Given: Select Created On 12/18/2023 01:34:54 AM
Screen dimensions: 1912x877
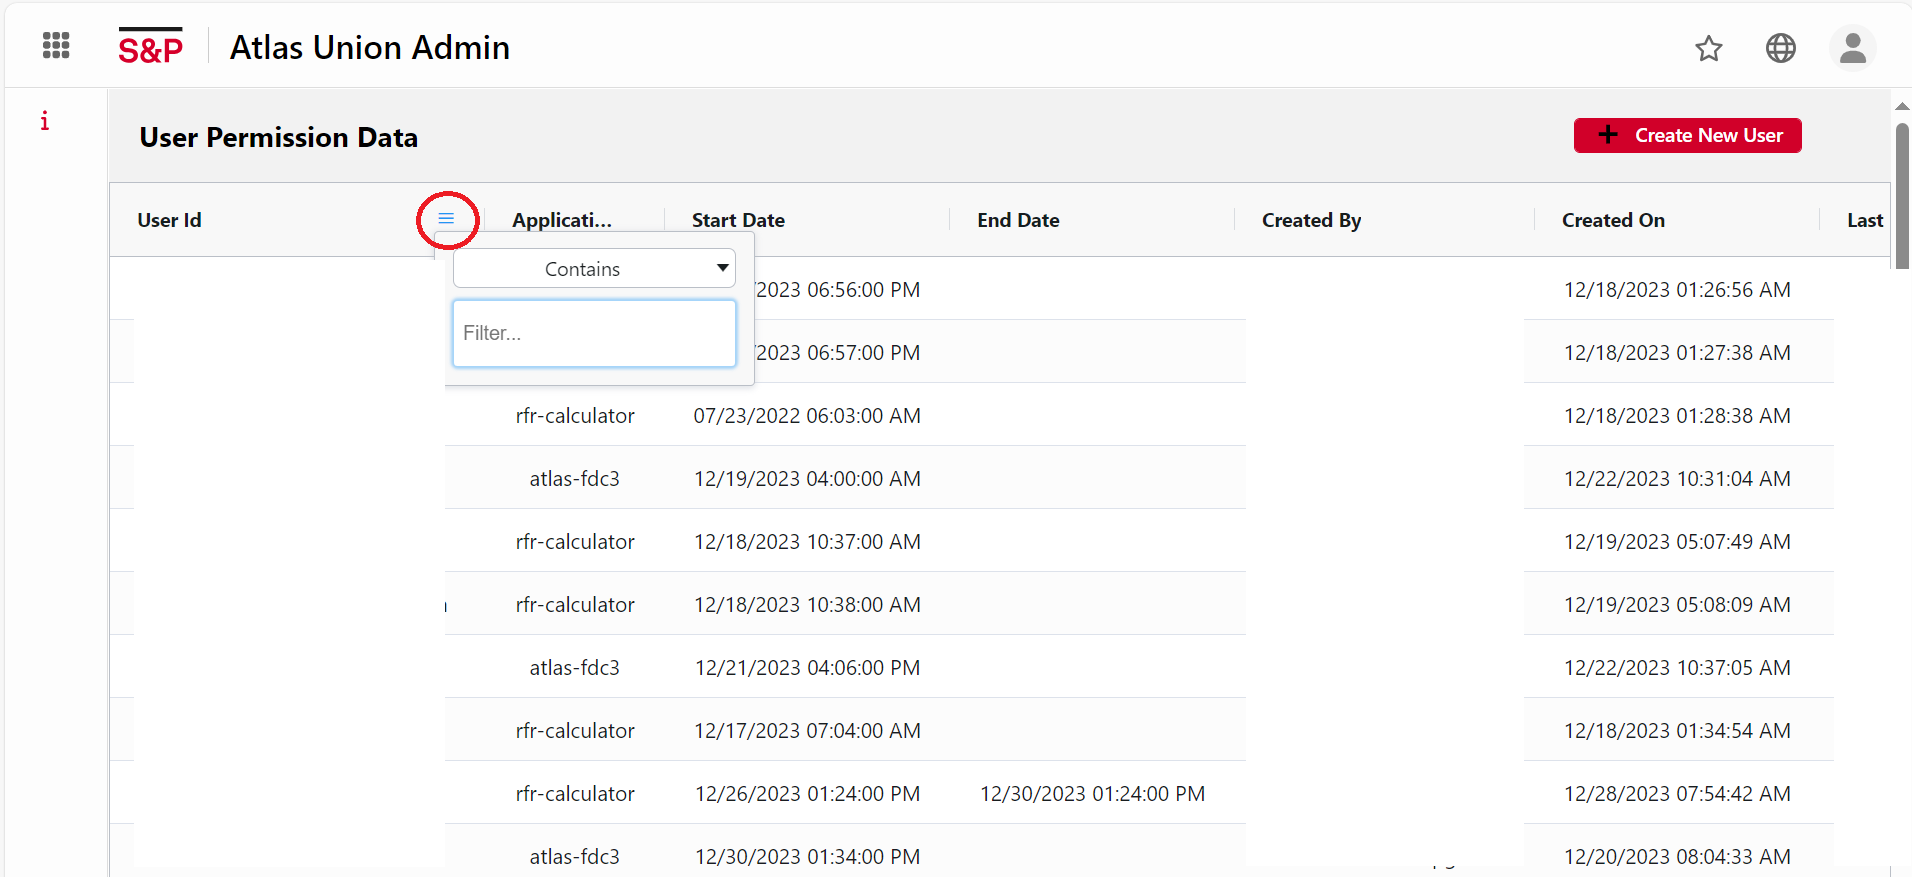Looking at the screenshot, I should click(1678, 731).
